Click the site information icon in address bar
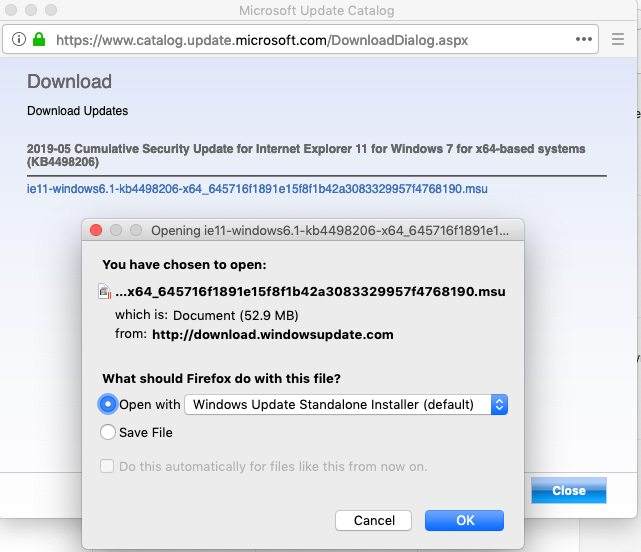The image size is (641, 552). pyautogui.click(x=18, y=40)
